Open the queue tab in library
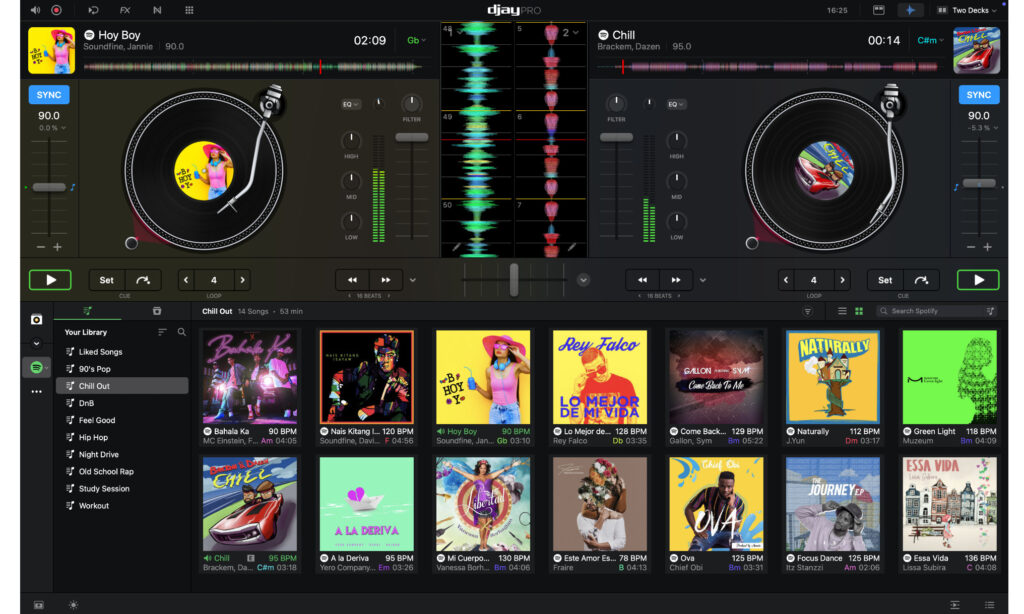The width and height of the screenshot is (1024, 614). pos(157,311)
